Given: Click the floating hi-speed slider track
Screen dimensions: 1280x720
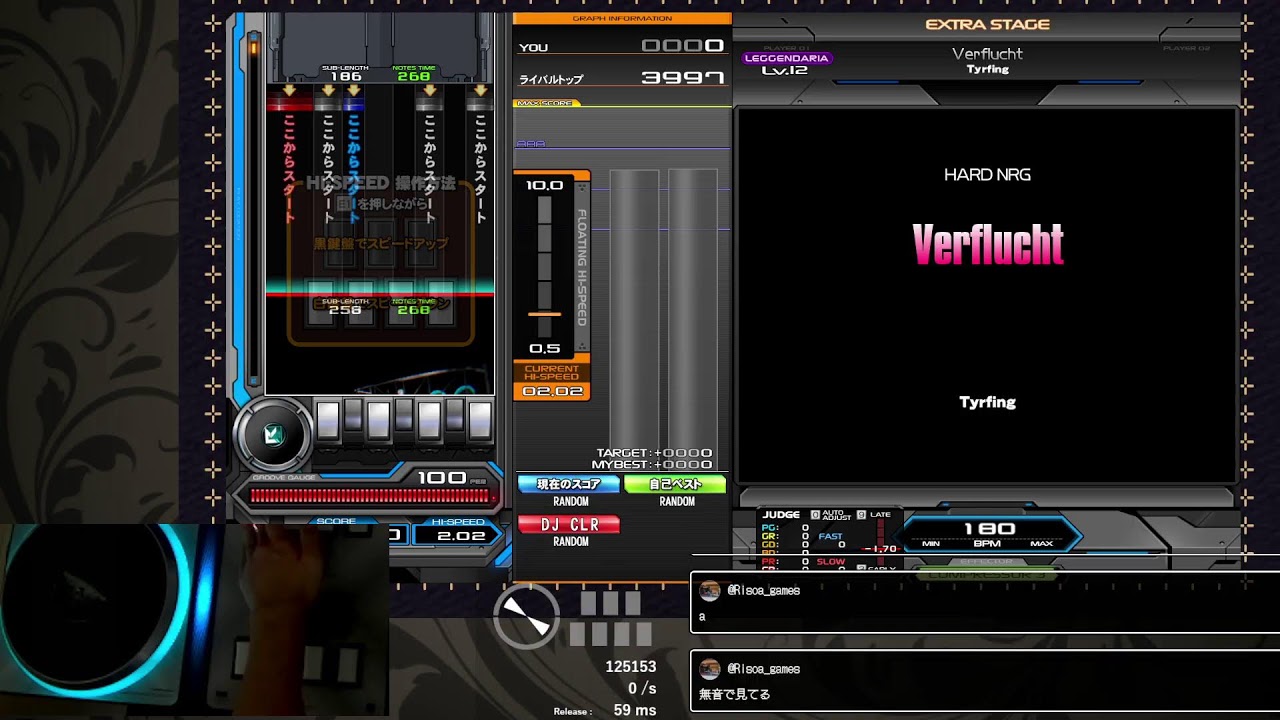Looking at the screenshot, I should (x=544, y=267).
